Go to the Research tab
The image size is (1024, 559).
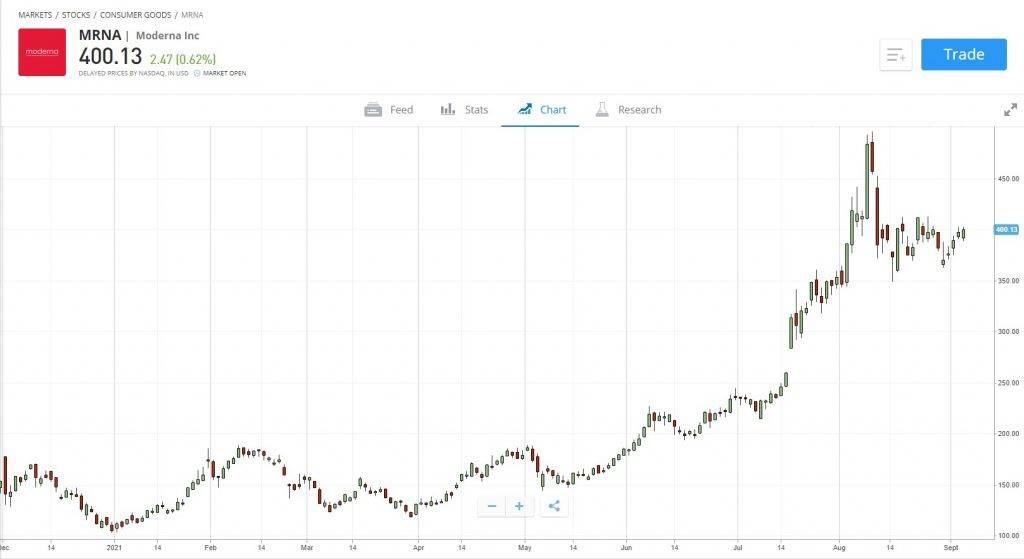[628, 110]
